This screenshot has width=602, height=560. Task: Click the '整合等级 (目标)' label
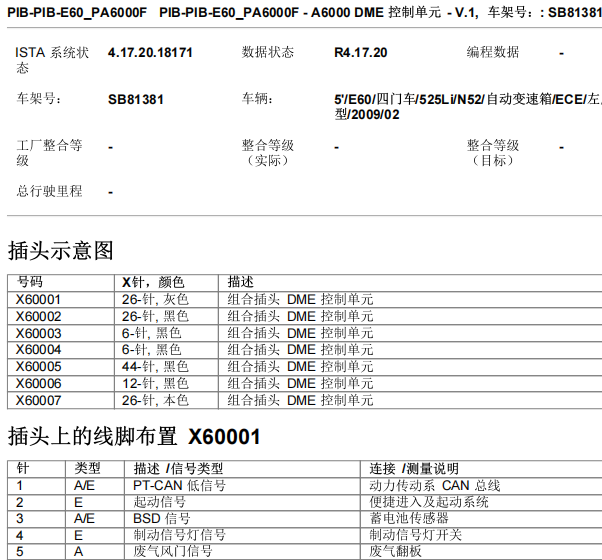[x=493, y=153]
